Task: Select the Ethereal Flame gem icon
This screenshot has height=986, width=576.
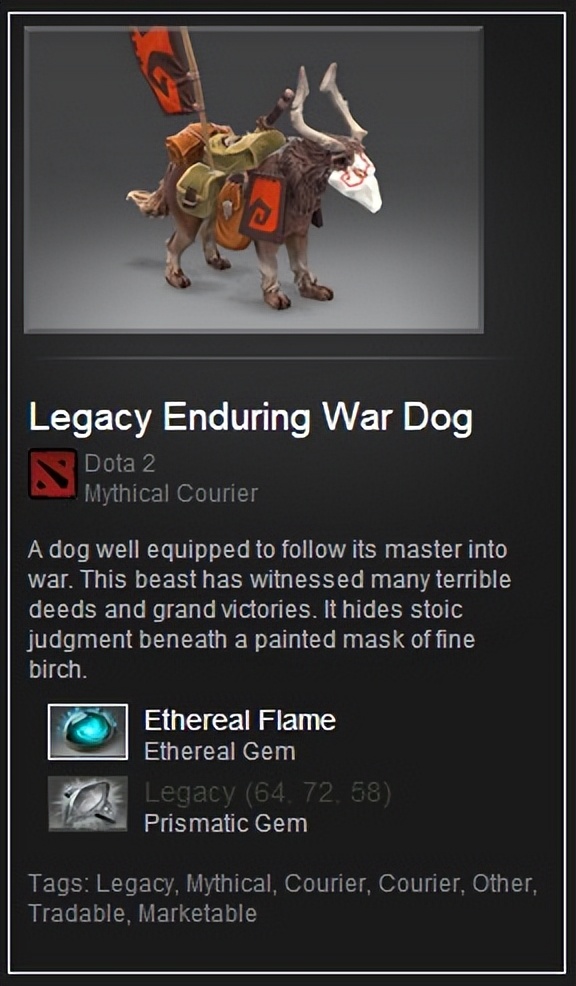Action: (x=88, y=732)
